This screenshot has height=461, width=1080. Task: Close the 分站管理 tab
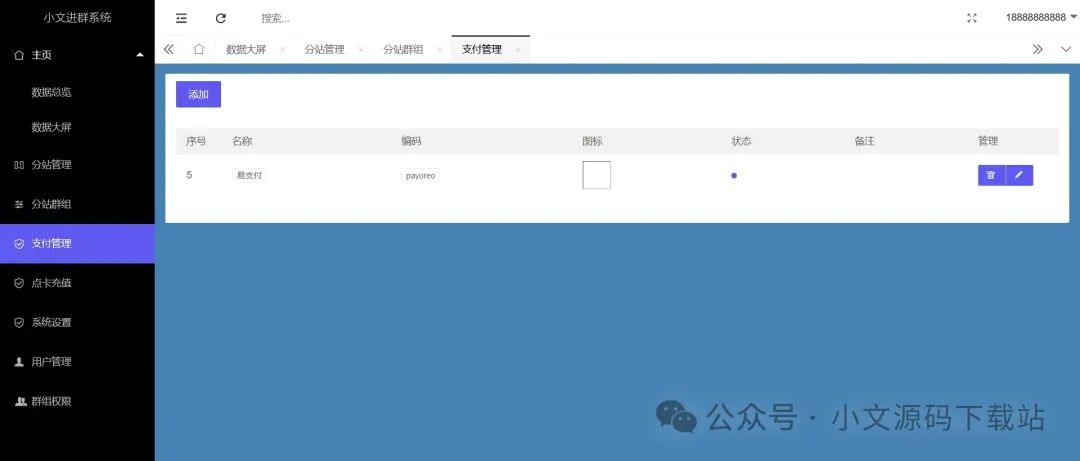point(361,50)
